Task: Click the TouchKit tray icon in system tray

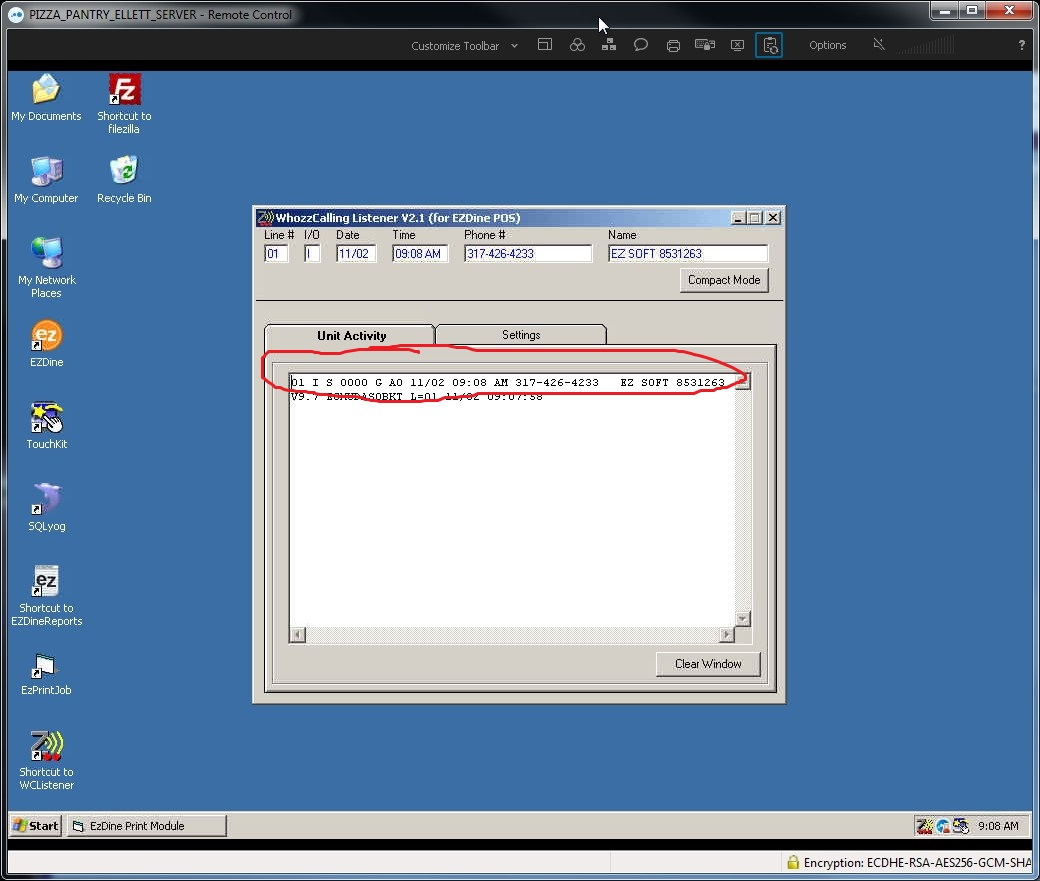Action: pos(960,826)
